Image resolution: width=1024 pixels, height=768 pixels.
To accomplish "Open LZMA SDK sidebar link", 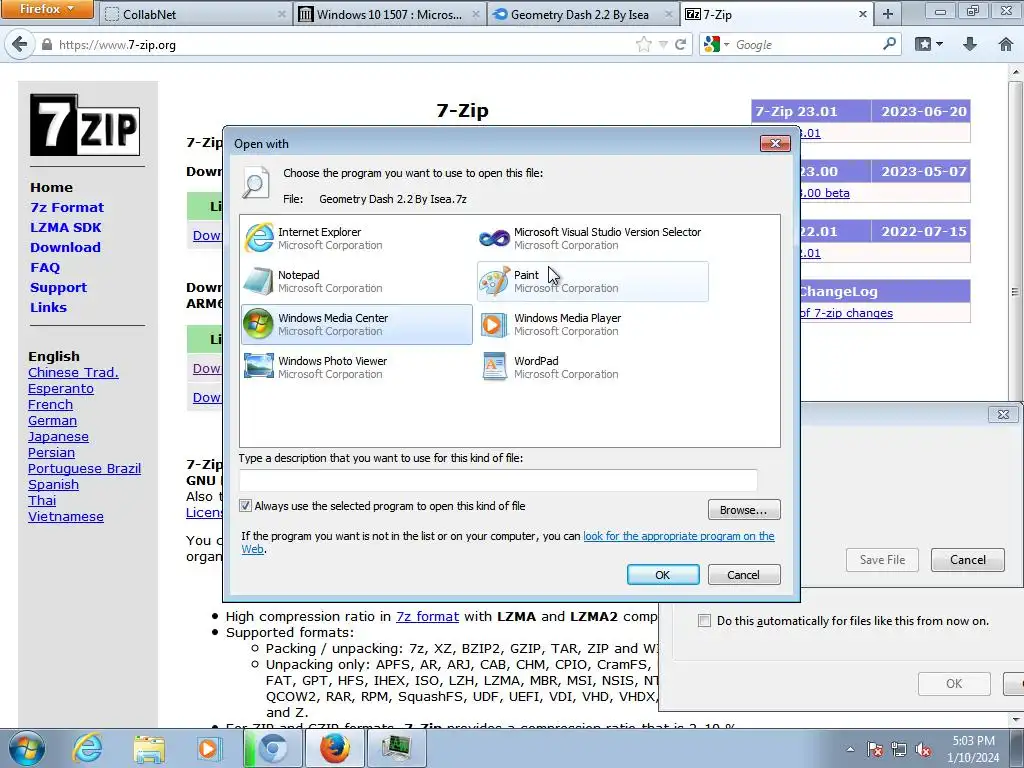I will point(66,227).
